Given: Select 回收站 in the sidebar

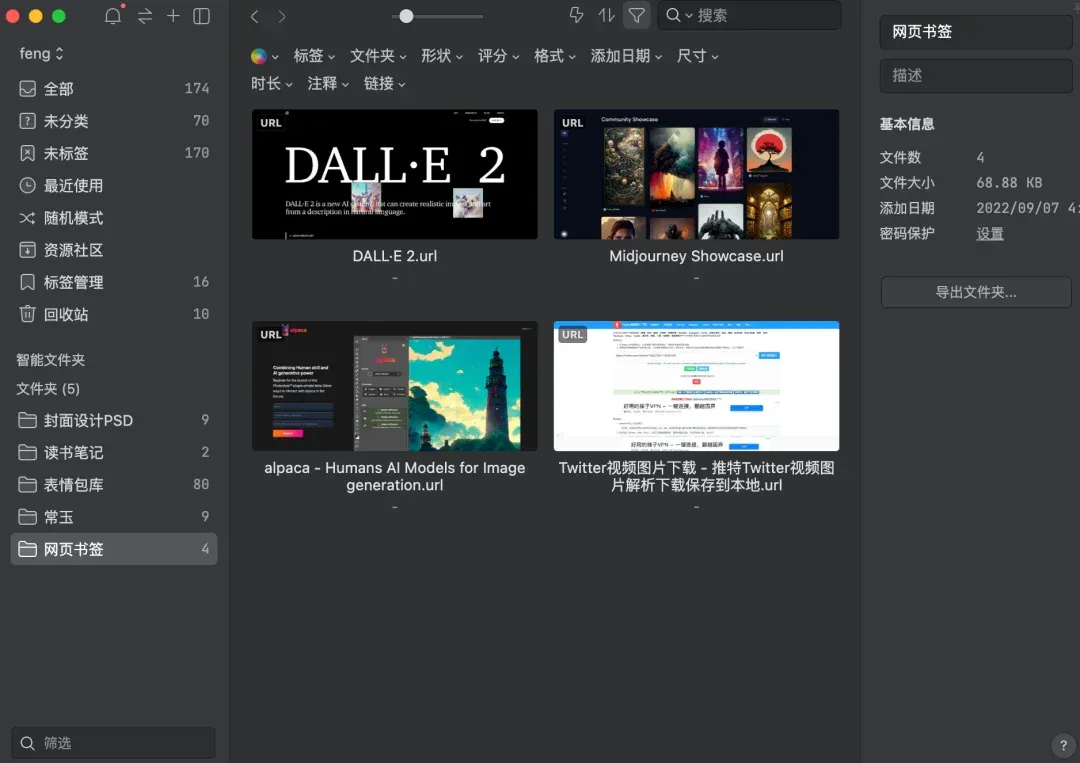Looking at the screenshot, I should click(66, 314).
